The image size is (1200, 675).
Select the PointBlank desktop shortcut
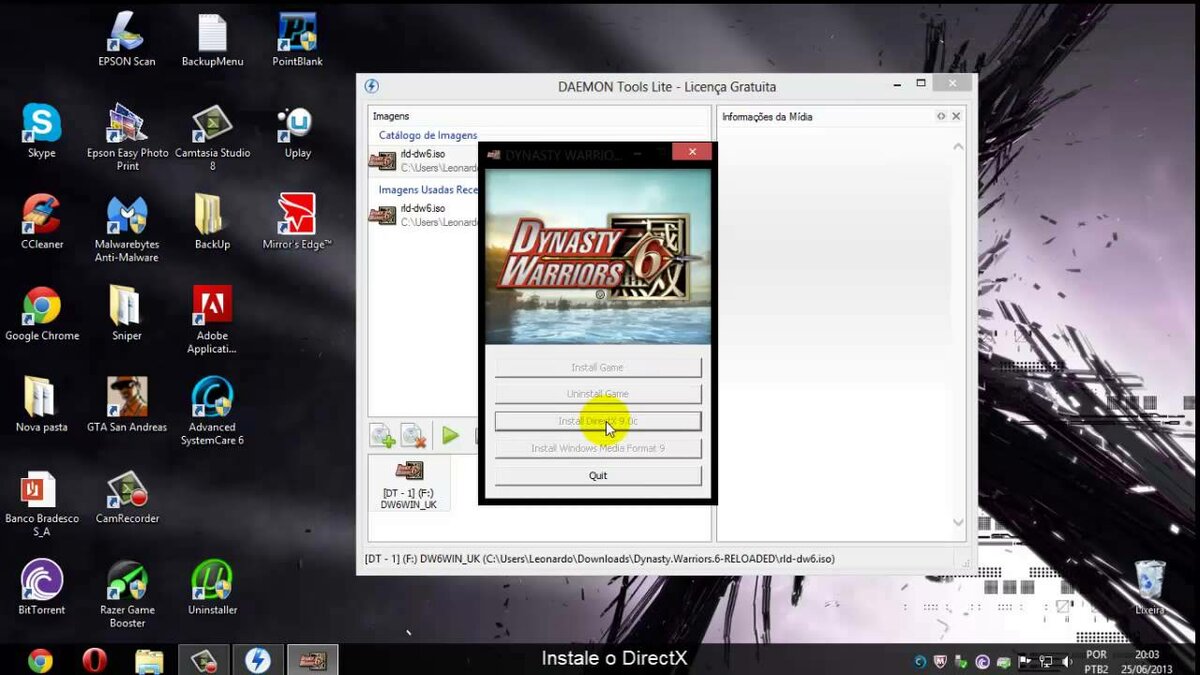tap(297, 40)
